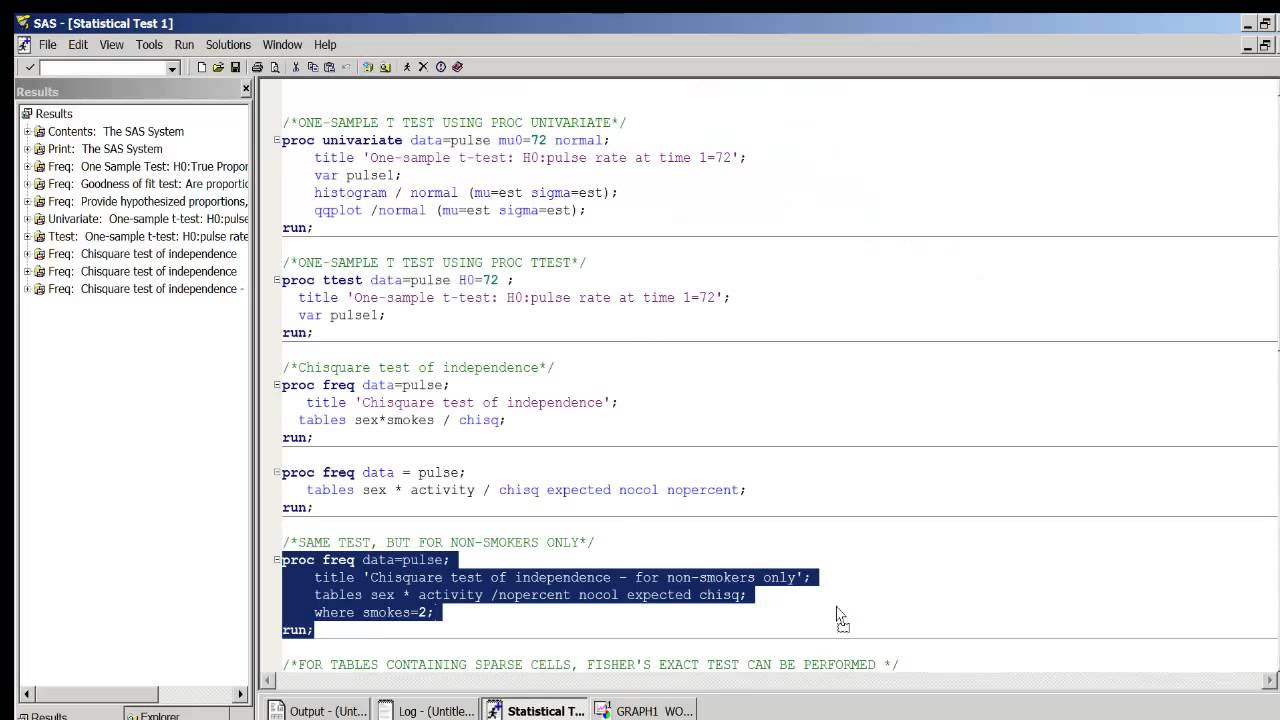Open the File menu

point(48,45)
